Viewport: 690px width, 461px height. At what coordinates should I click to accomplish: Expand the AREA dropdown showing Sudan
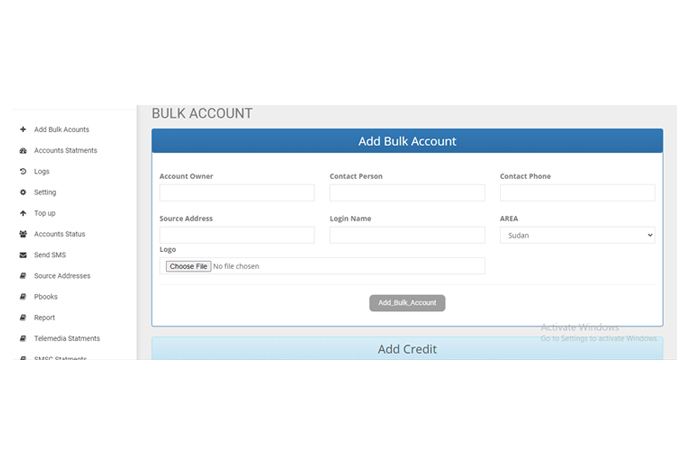click(577, 235)
